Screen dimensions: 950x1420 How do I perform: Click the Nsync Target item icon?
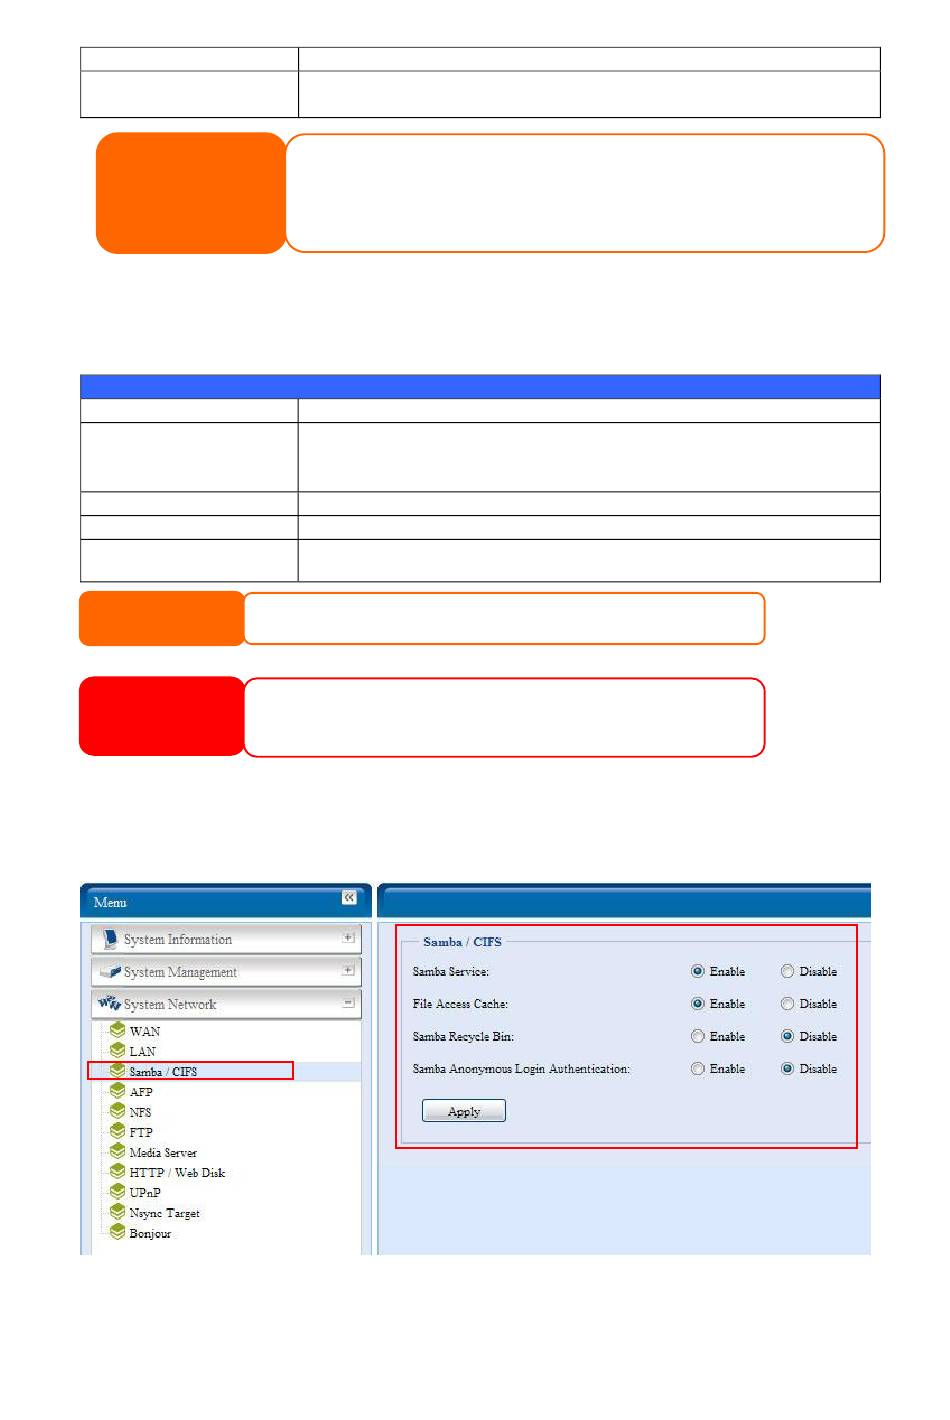coord(118,1212)
